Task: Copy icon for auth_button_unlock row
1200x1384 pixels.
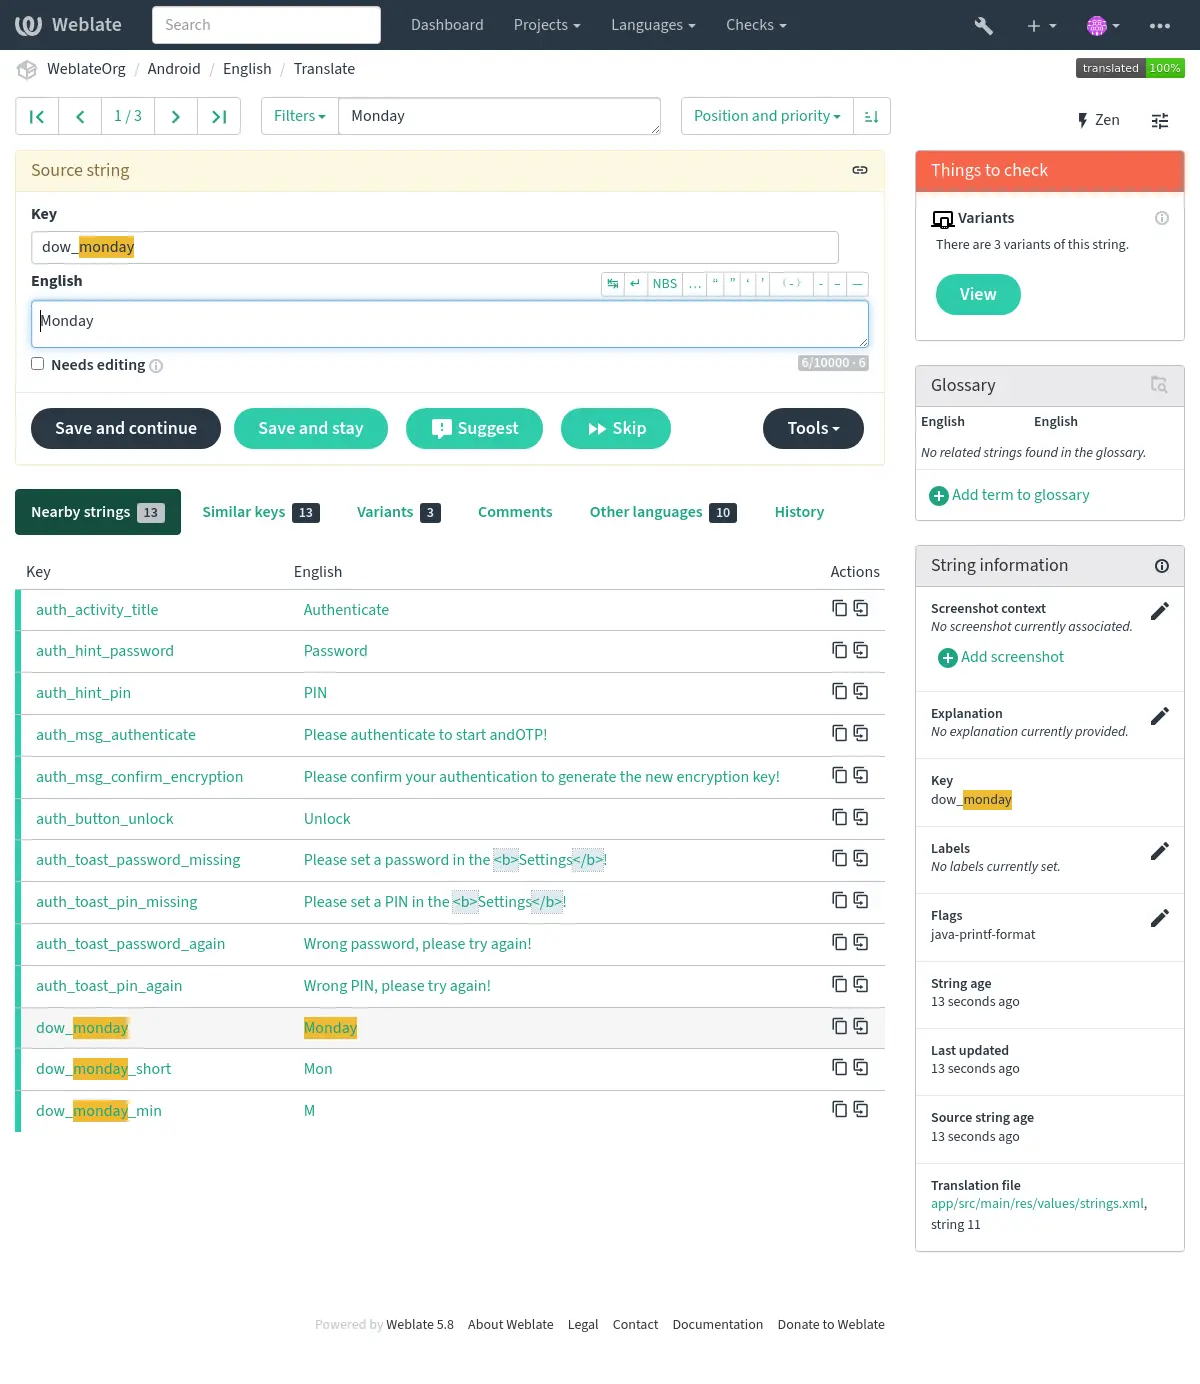Action: (x=840, y=817)
